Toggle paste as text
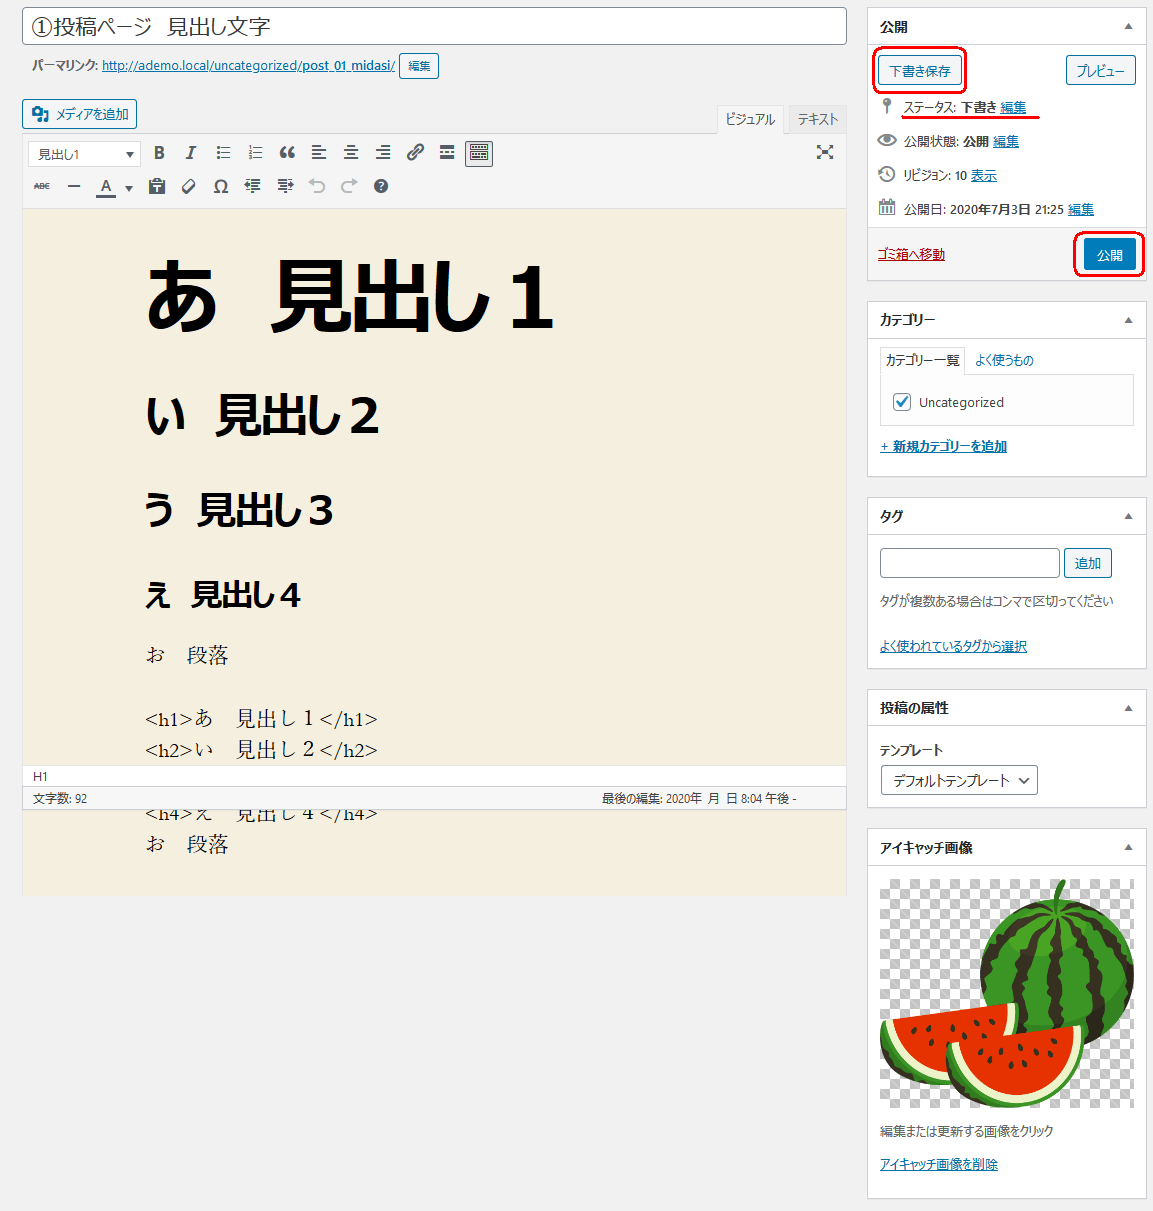Screen dimensions: 1153x1211 (x=157, y=186)
